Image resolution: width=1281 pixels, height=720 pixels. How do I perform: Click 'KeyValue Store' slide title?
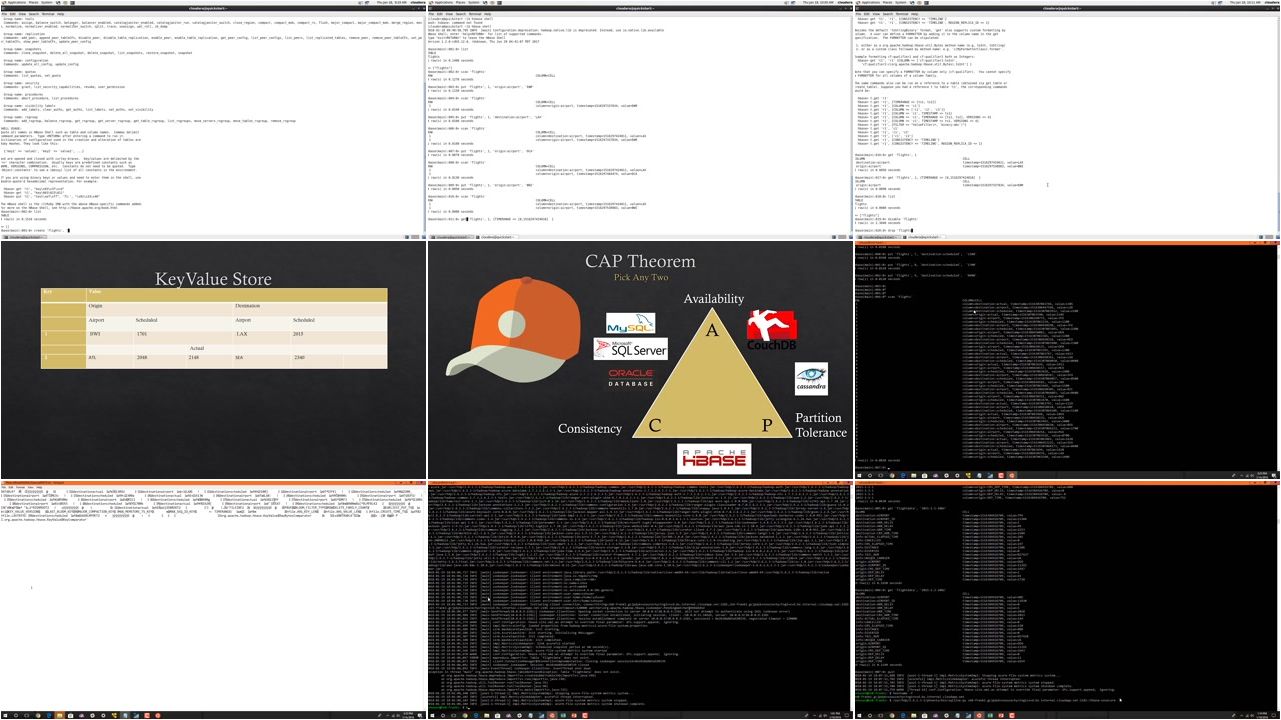click(213, 278)
